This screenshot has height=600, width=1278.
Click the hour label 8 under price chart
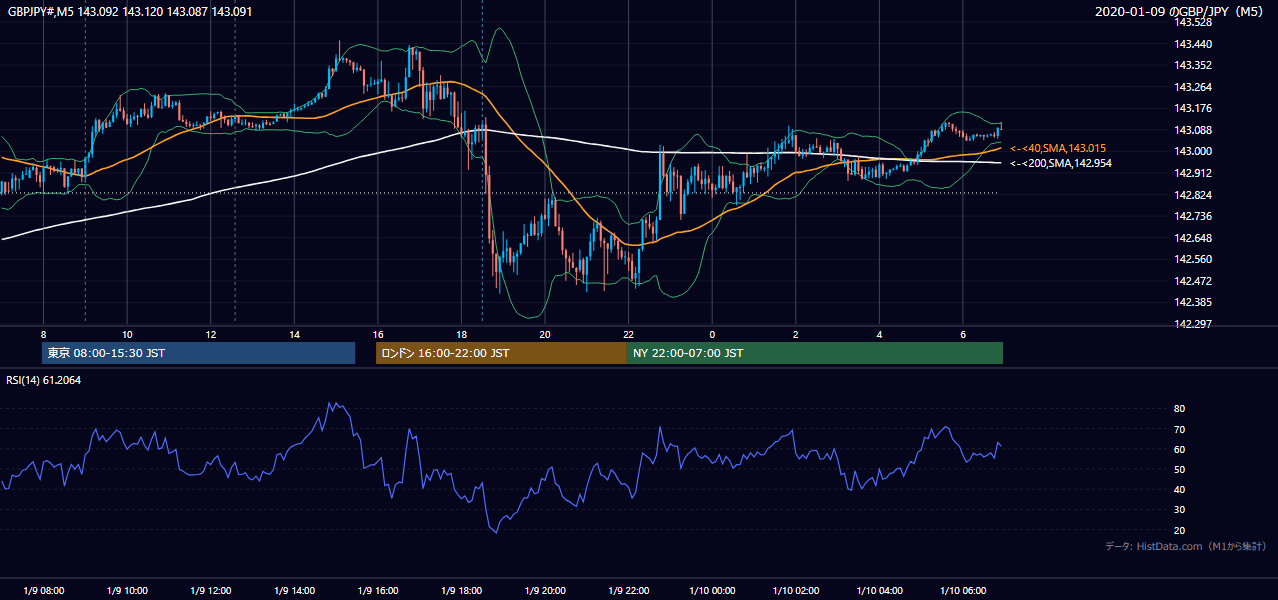point(43,334)
